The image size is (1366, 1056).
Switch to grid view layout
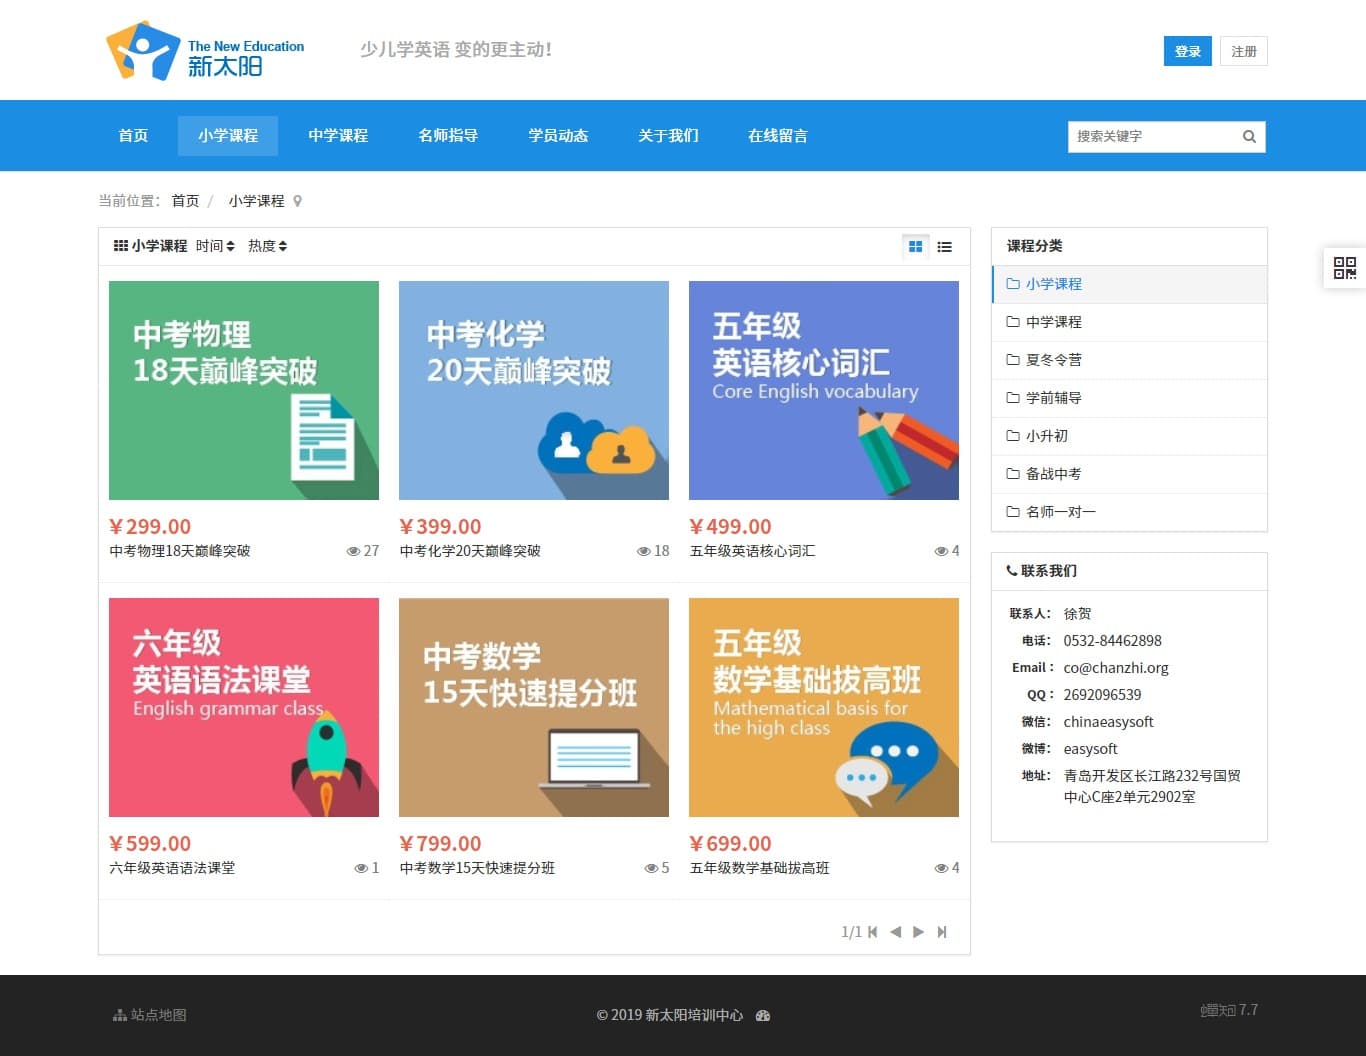pos(915,246)
